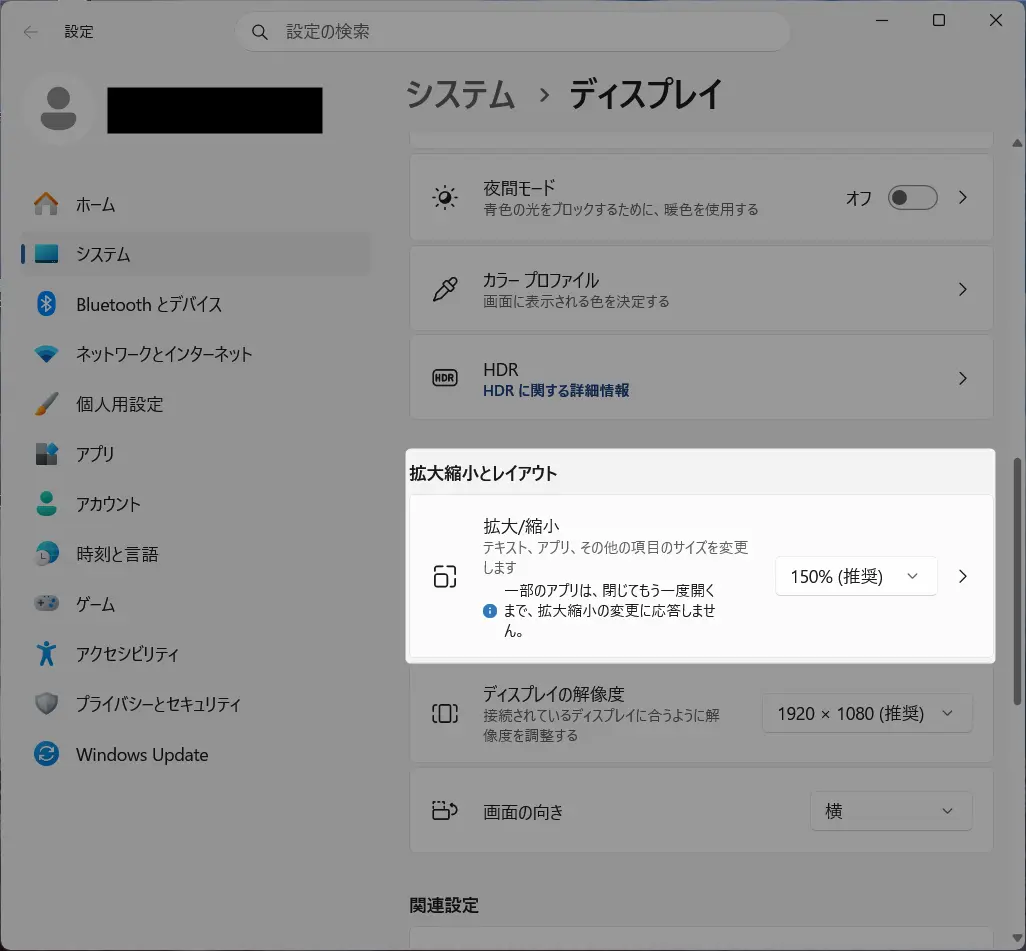Click システム in the breadcrumb
The height and width of the screenshot is (951, 1026).
pos(461,95)
